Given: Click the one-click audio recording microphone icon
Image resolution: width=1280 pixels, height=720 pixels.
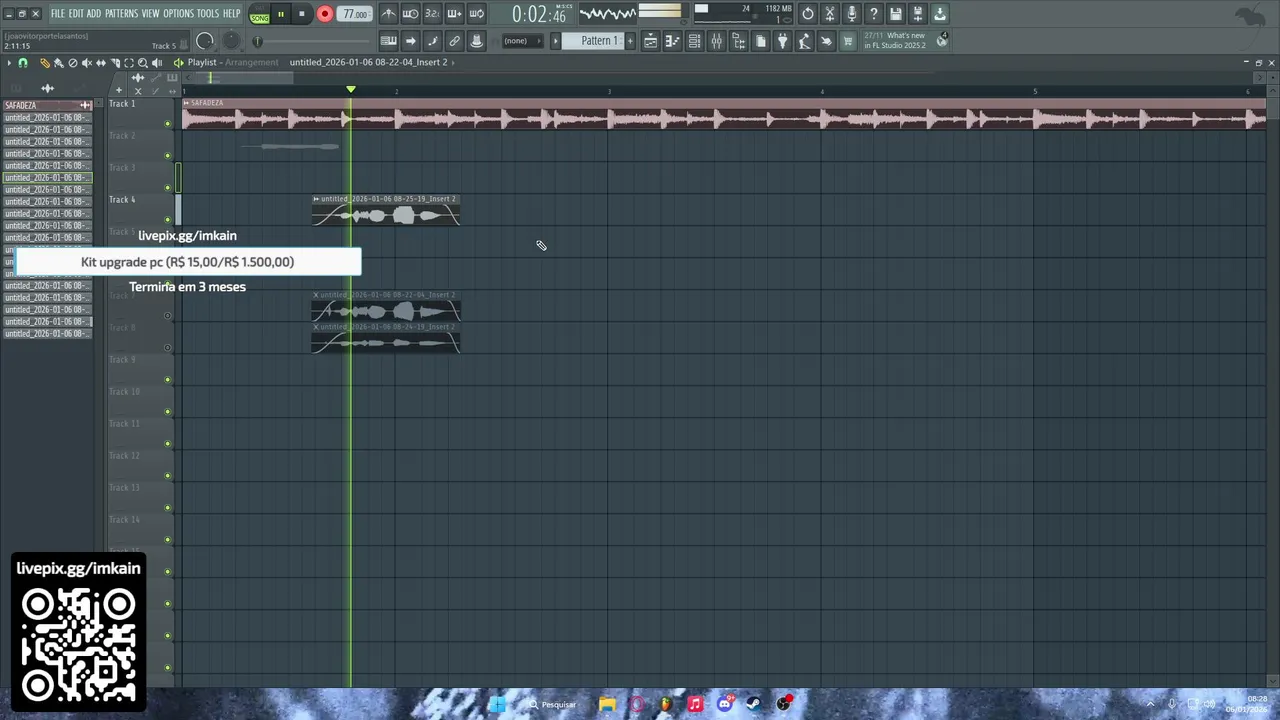Looking at the screenshot, I should [x=852, y=14].
